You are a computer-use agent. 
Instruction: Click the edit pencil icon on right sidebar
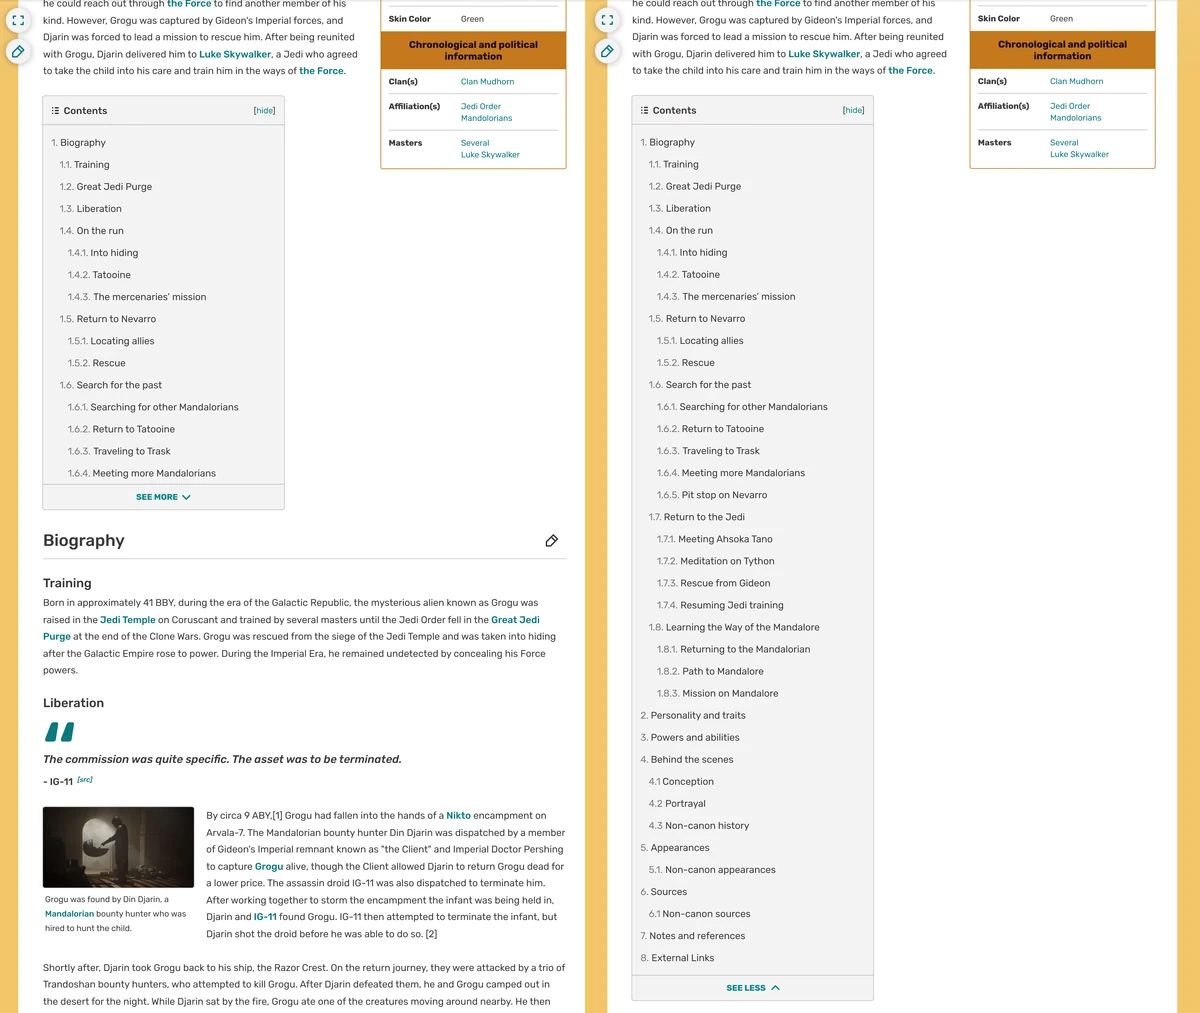(x=607, y=51)
